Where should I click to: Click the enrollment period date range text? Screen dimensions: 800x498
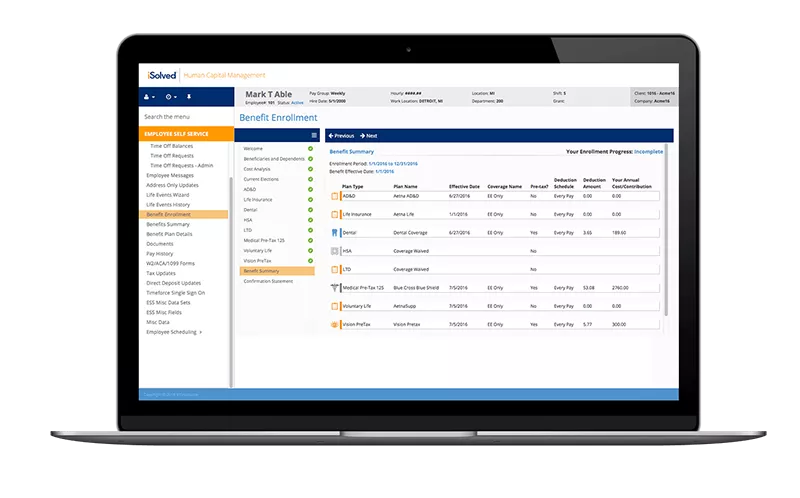(393, 164)
